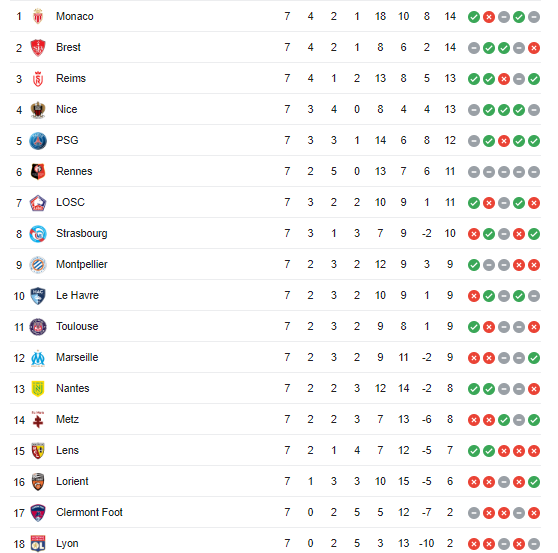The image size is (558, 553).
Task: Click Lorient's latest green win indicator
Action: [534, 482]
